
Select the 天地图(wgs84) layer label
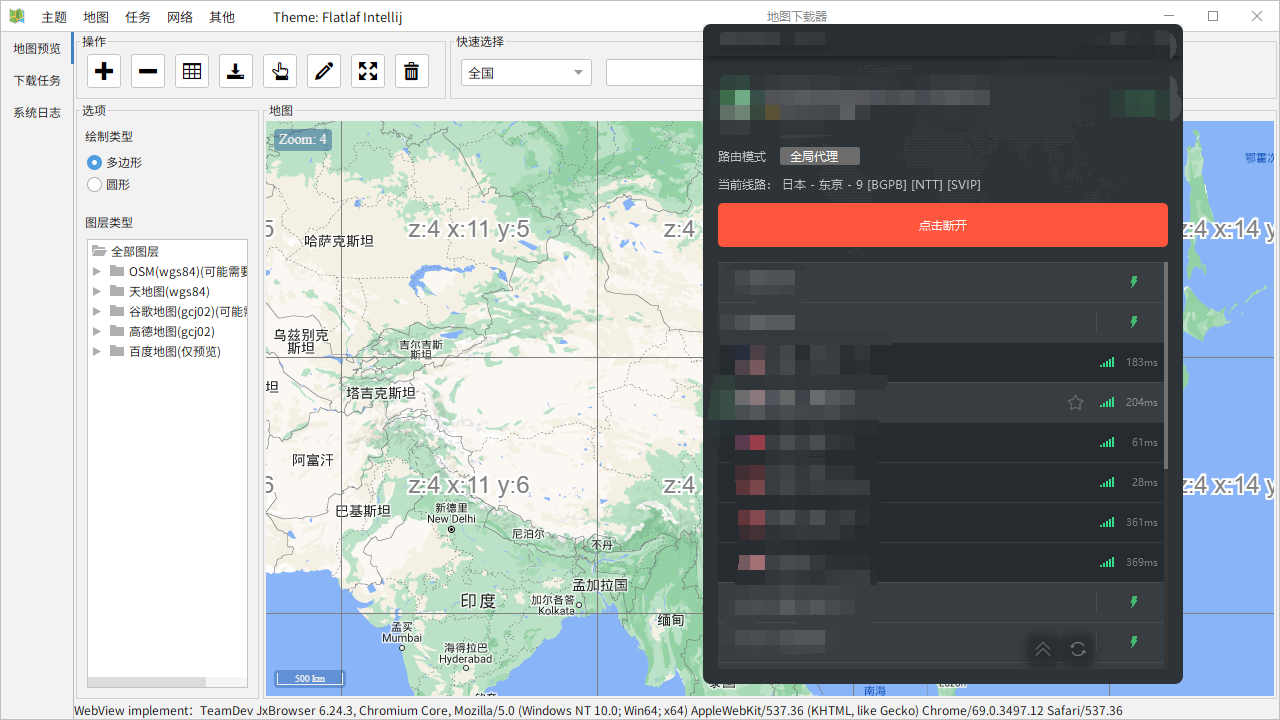coord(169,291)
